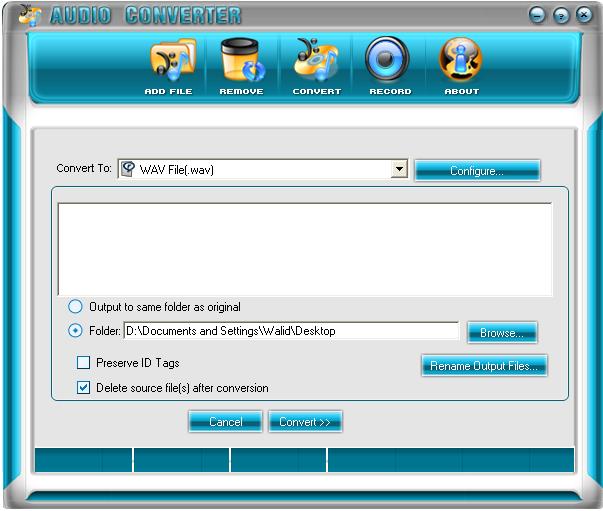Open Rename Output Files... dialog

(484, 366)
